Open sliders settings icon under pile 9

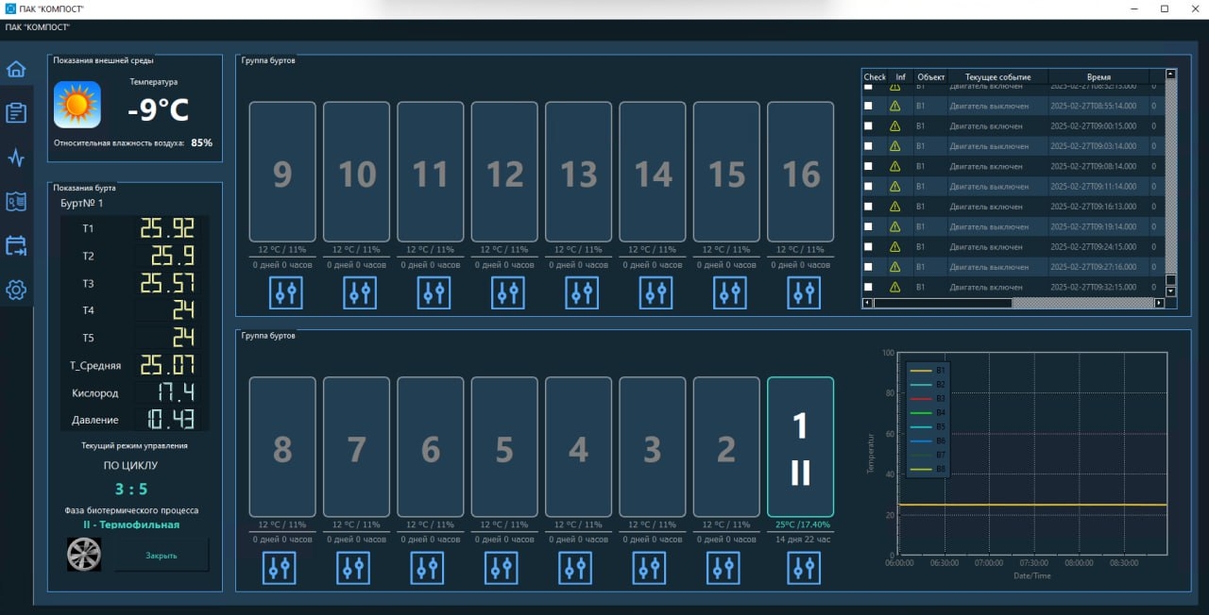pos(286,293)
